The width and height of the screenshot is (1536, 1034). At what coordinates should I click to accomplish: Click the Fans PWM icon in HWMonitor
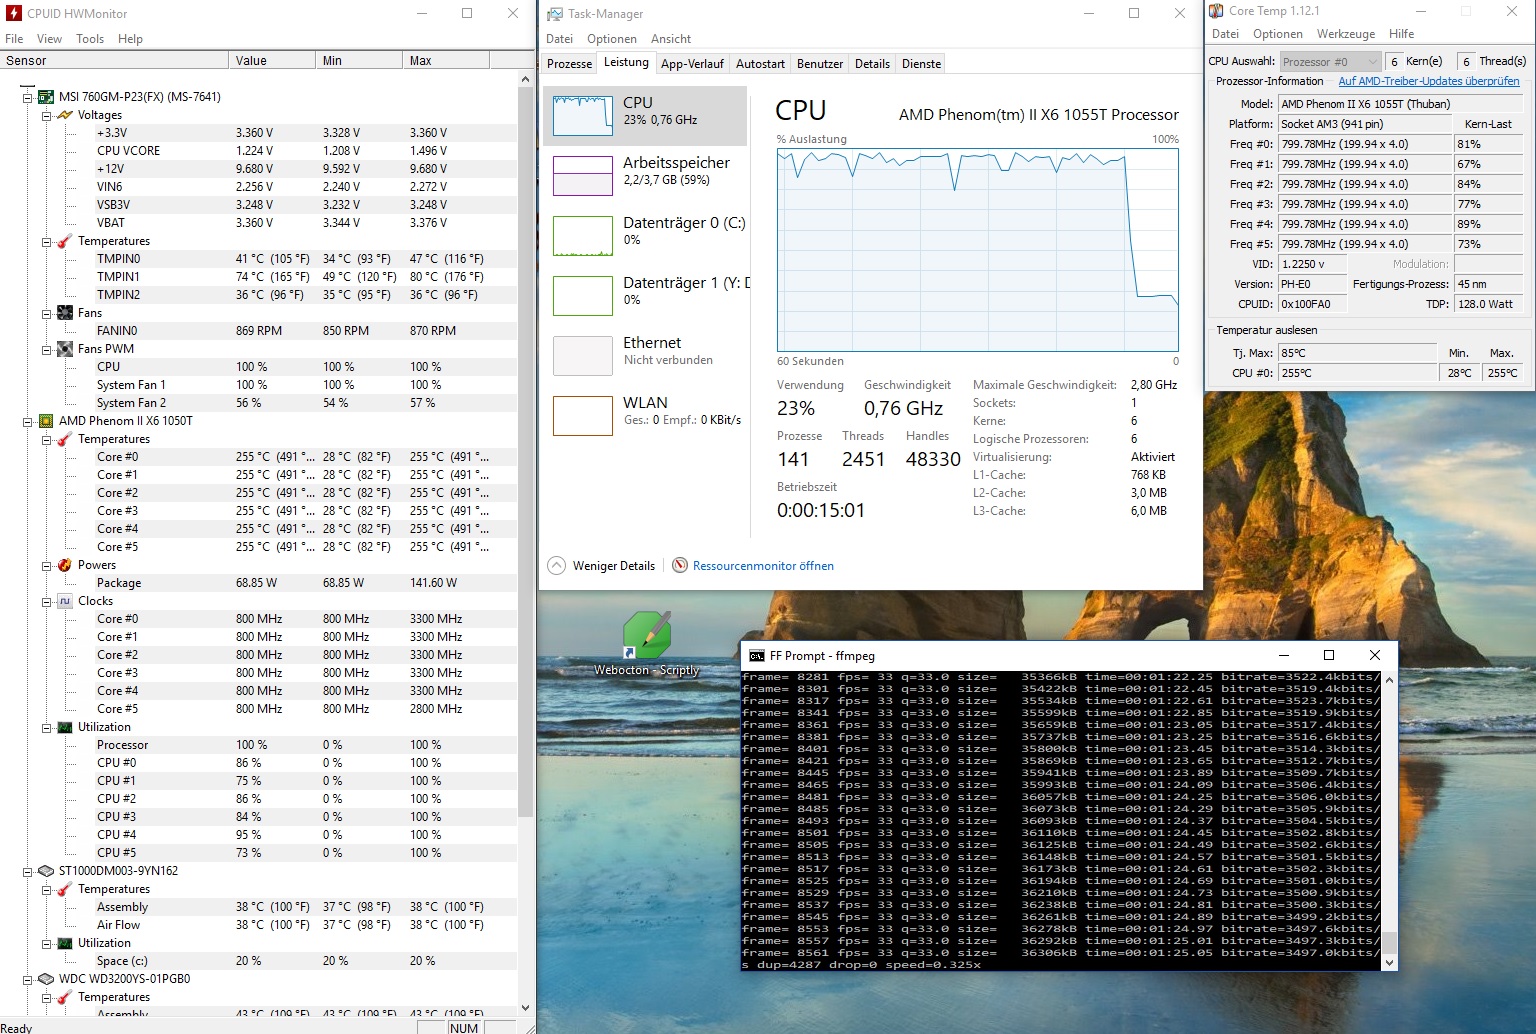[x=65, y=349]
